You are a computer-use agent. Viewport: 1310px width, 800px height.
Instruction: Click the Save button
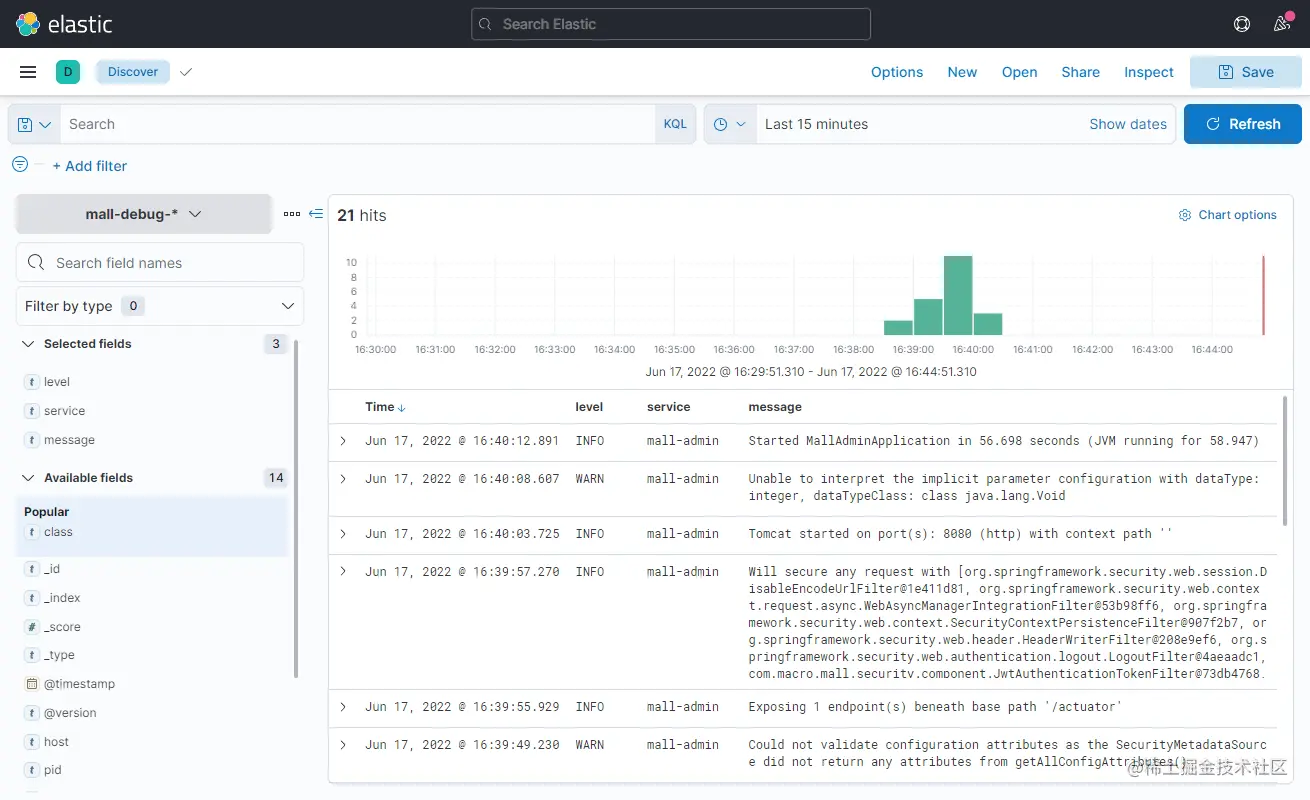[x=1246, y=72]
